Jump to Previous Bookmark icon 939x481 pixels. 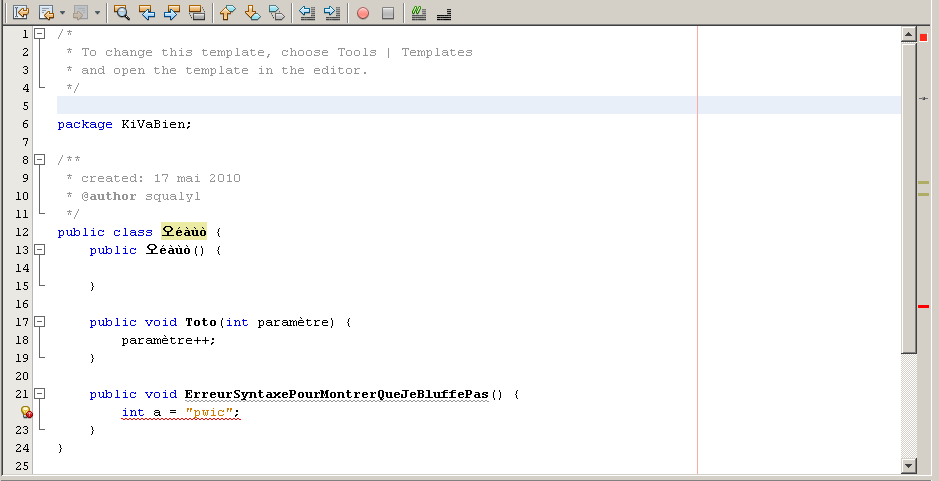pyautogui.click(x=227, y=13)
